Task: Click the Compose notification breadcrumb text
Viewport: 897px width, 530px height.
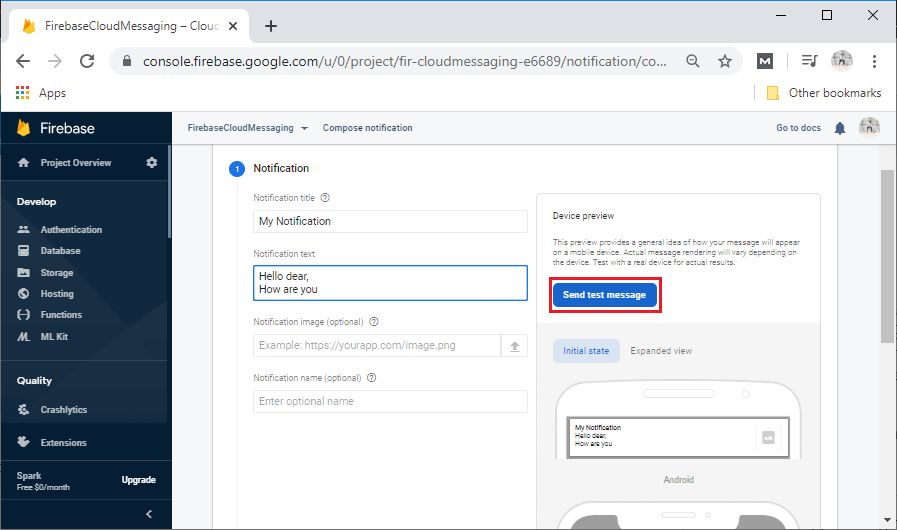Action: point(367,128)
